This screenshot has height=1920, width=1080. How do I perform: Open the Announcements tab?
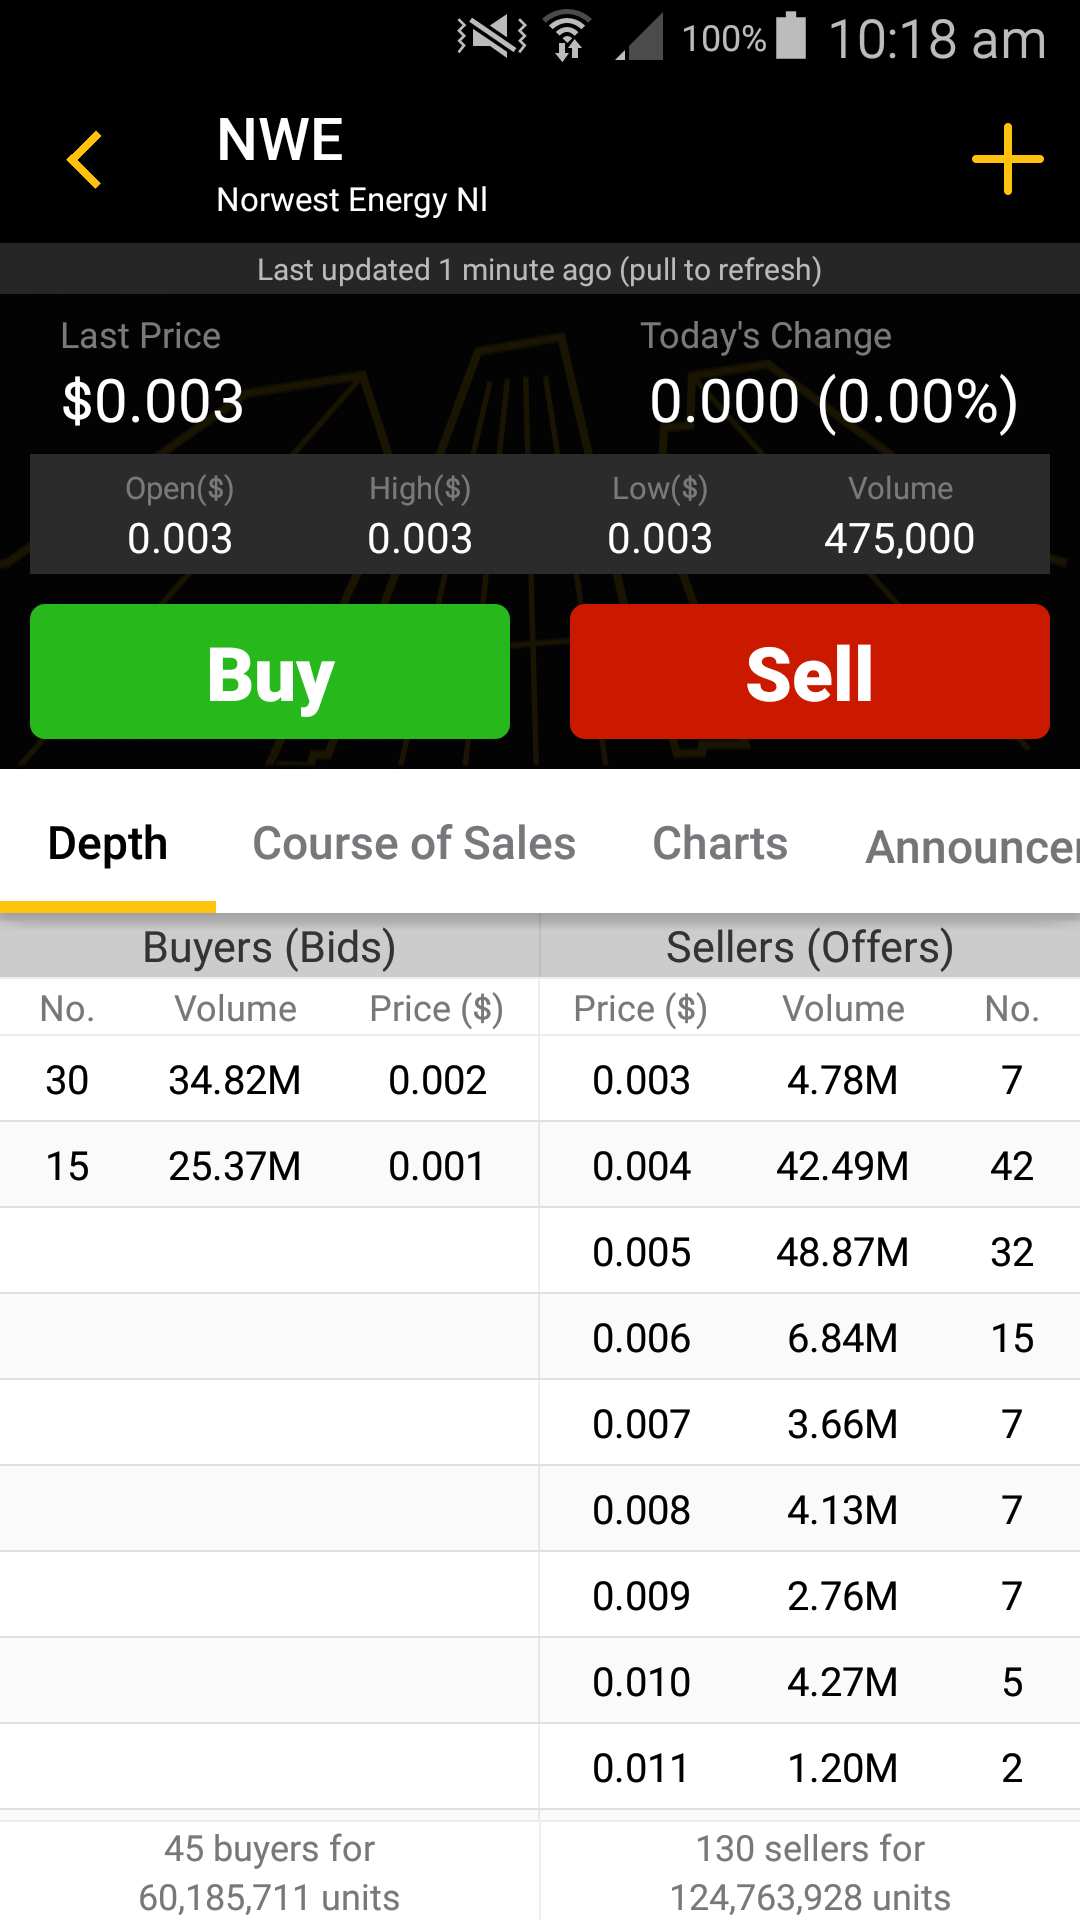(x=973, y=847)
